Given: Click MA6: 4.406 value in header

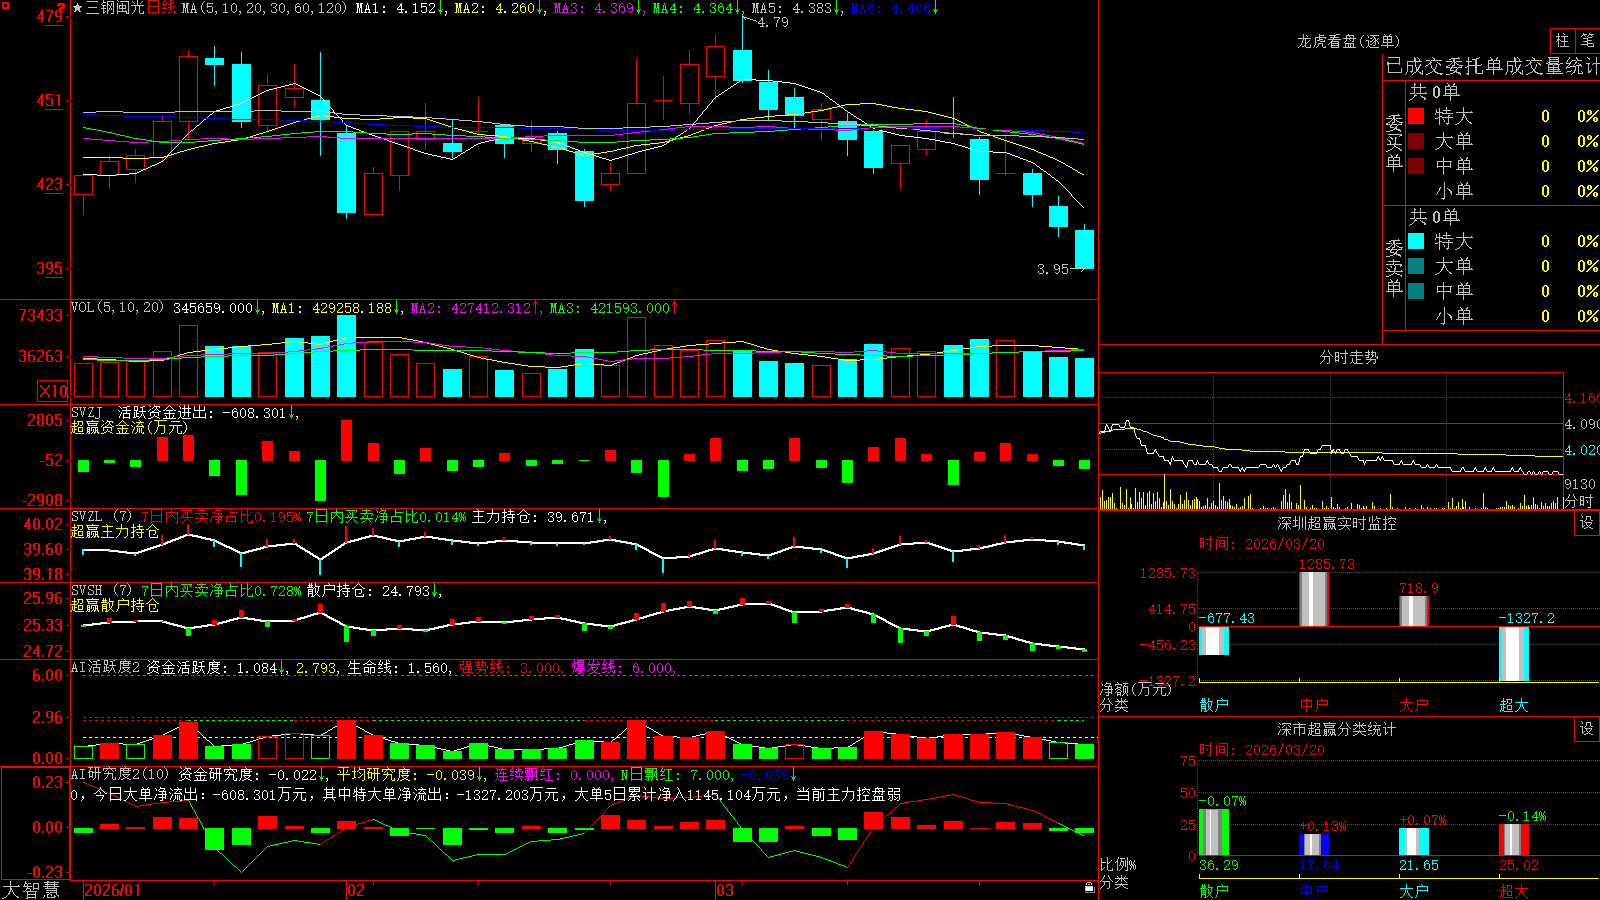Looking at the screenshot, I should coord(895,8).
